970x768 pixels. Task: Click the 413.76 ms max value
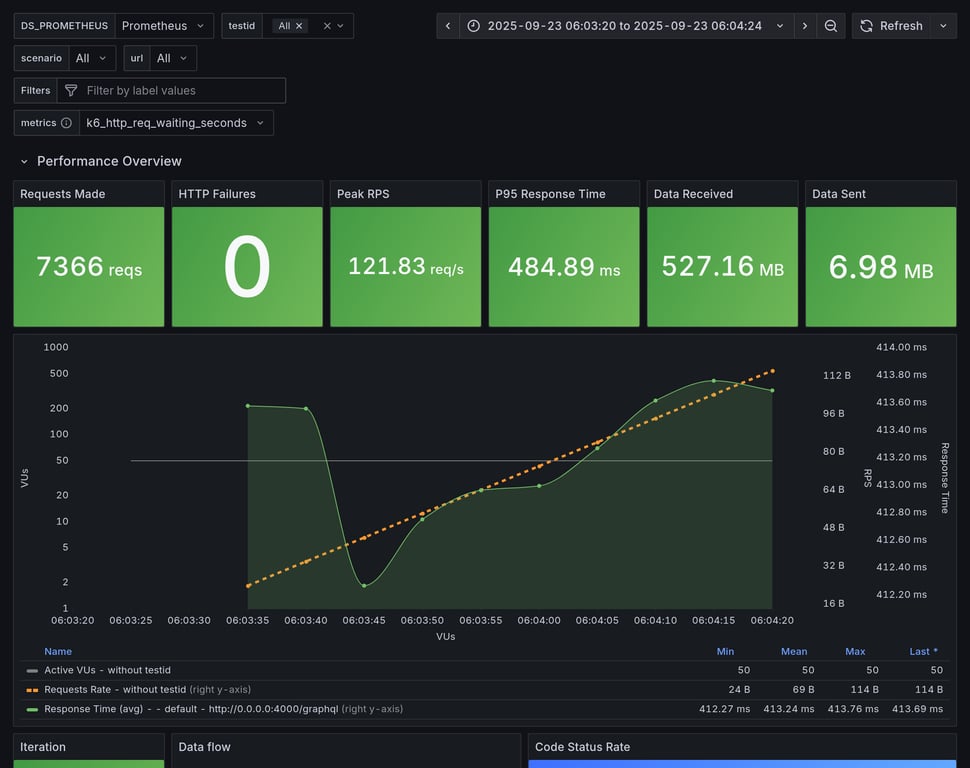pyautogui.click(x=853, y=709)
